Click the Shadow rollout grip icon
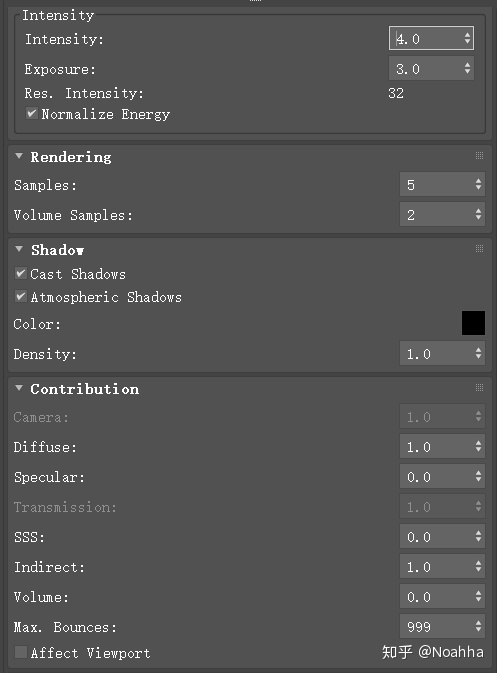The height and width of the screenshot is (673, 497). click(x=479, y=249)
